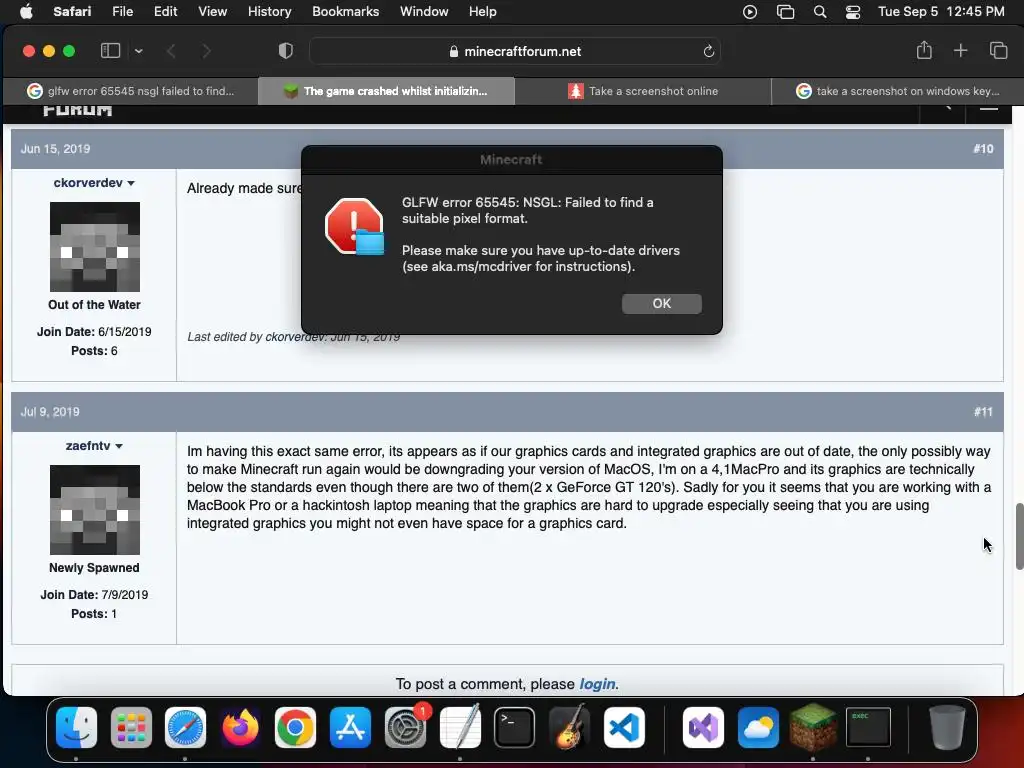Launch GarageBand from the Dock
1024x768 pixels.
(569, 727)
